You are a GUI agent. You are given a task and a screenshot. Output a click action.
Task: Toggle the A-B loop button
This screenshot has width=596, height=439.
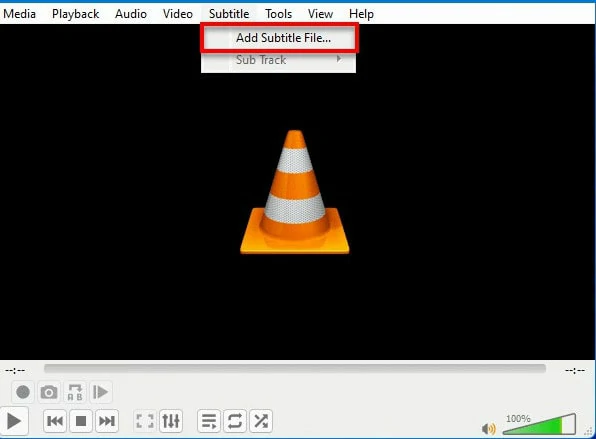click(x=74, y=392)
